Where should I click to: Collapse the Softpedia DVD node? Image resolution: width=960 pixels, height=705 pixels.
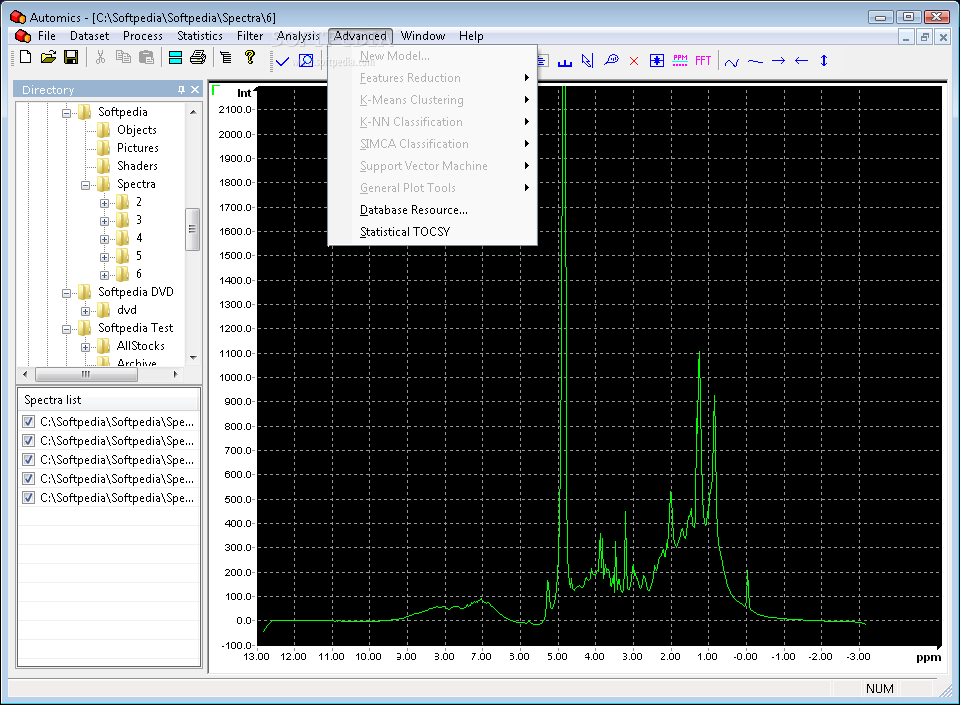pyautogui.click(x=67, y=293)
